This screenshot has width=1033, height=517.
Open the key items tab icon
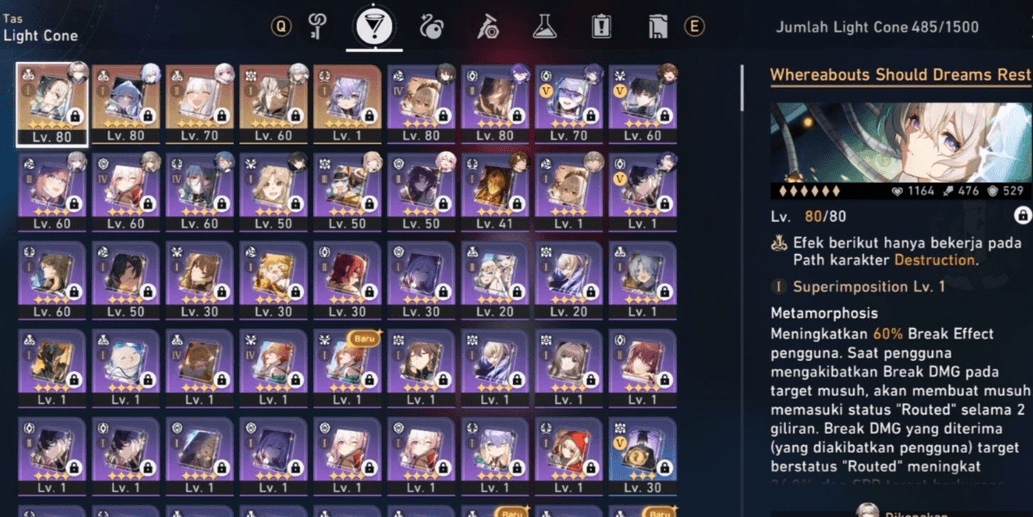point(318,27)
